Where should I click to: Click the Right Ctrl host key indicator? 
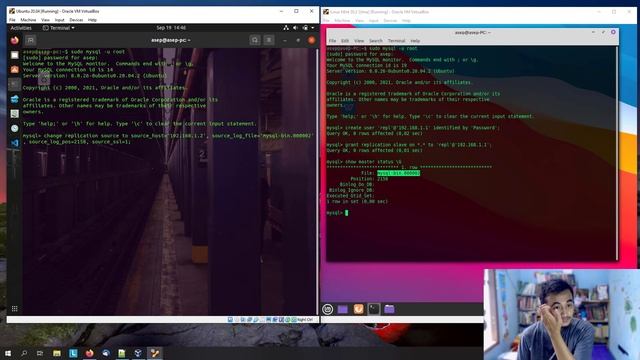click(x=306, y=320)
